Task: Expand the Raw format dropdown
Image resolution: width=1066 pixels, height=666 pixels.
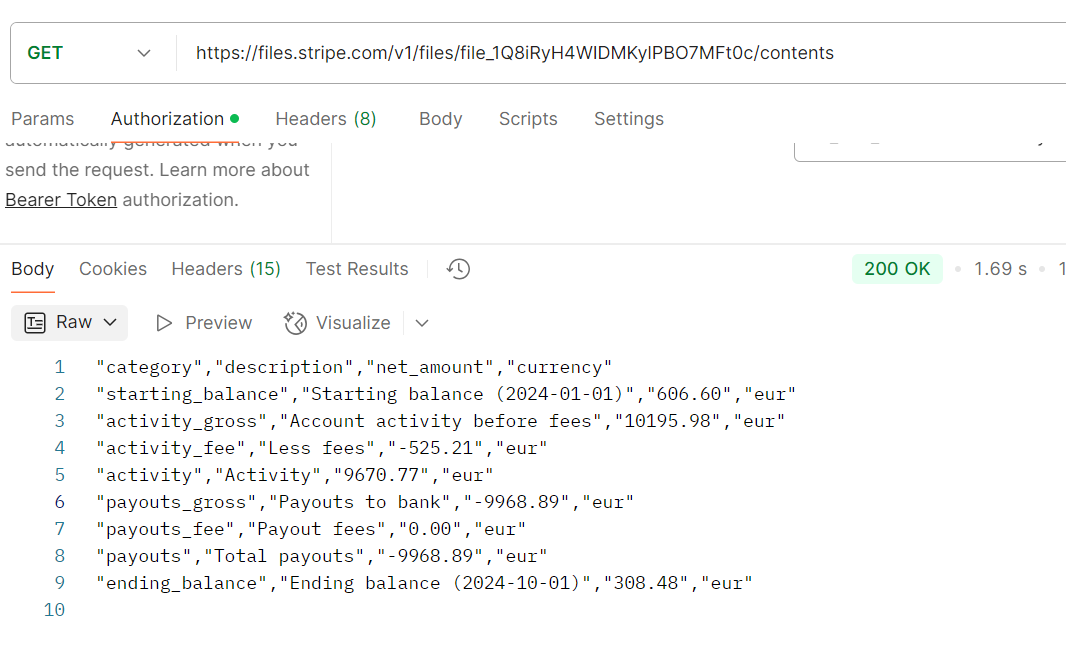Action: click(x=70, y=323)
